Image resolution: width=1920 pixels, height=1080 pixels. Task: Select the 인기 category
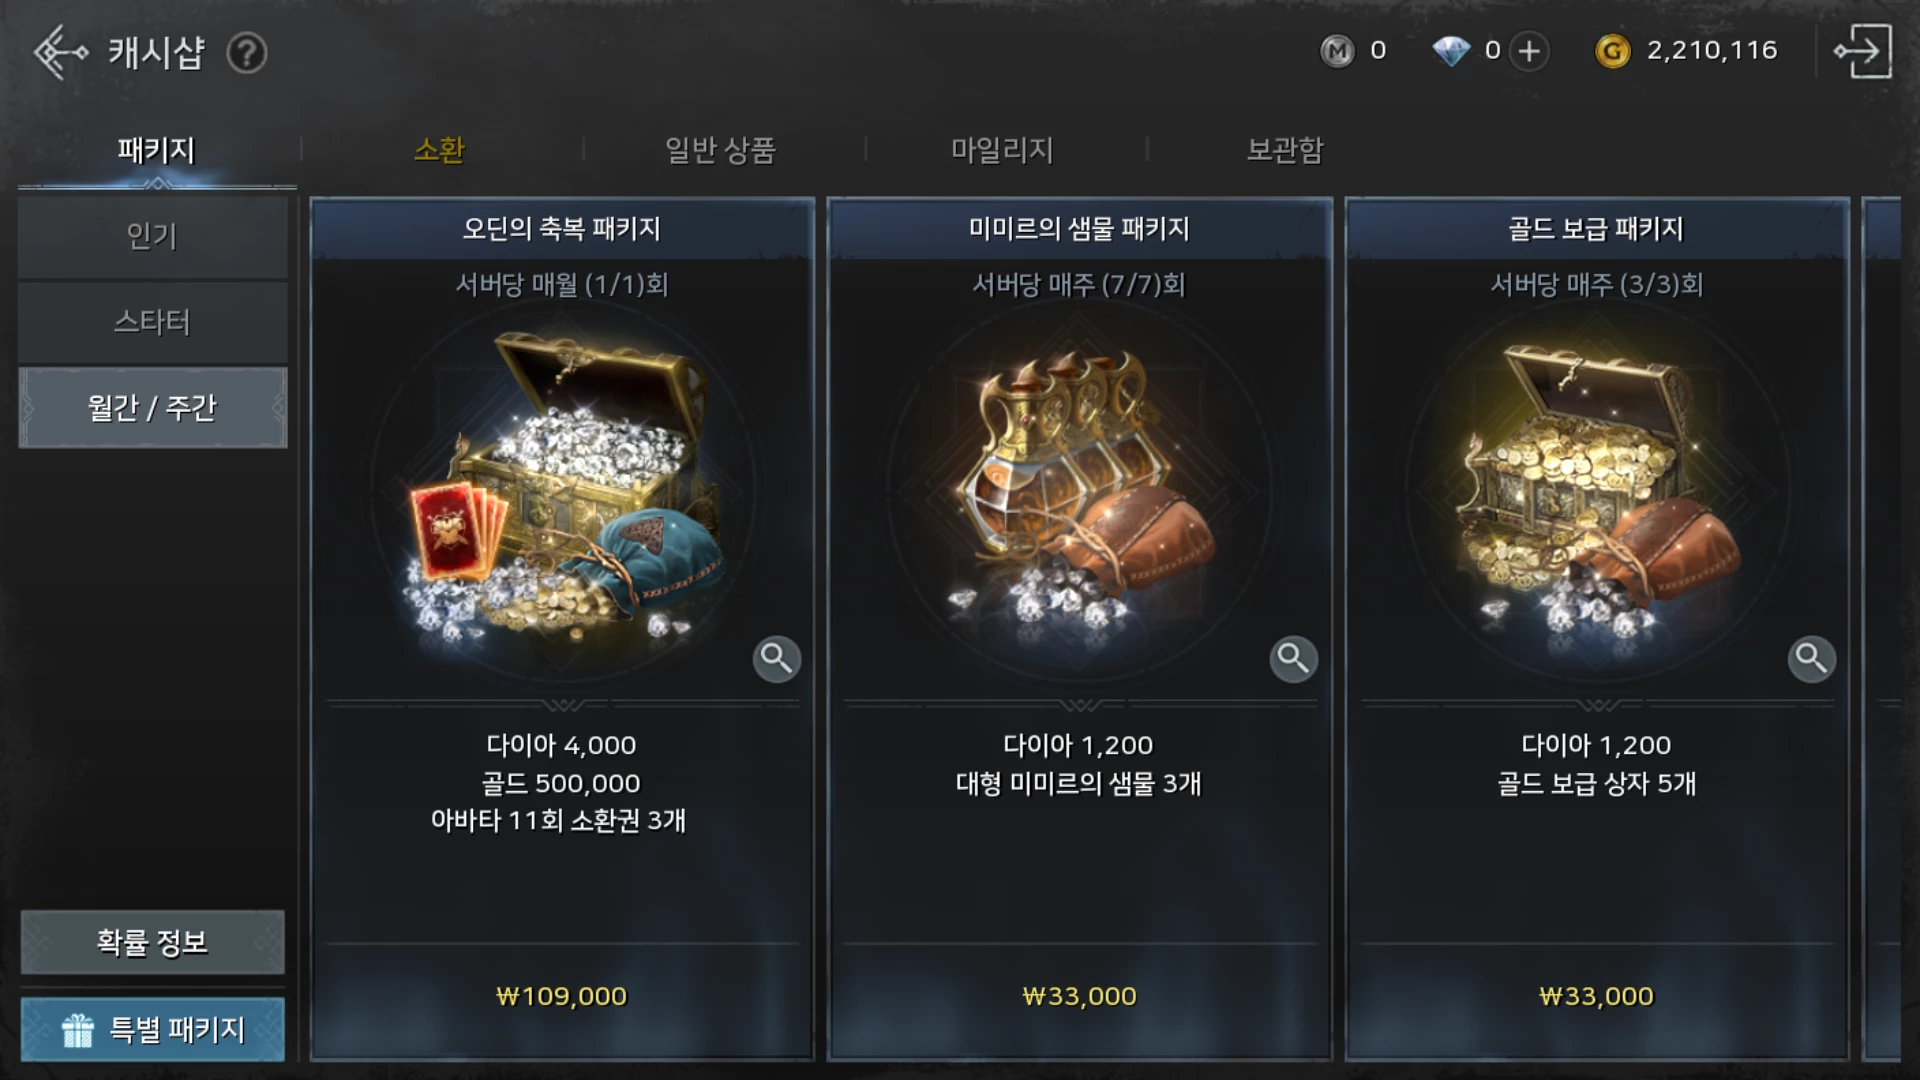(152, 236)
